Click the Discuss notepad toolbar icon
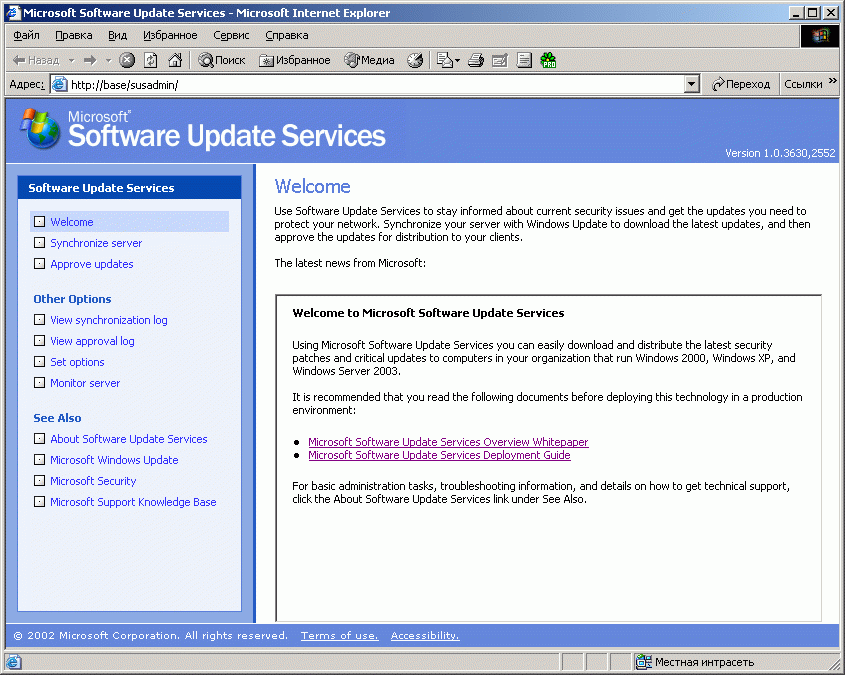Screen dimensions: 845x675 [524, 60]
